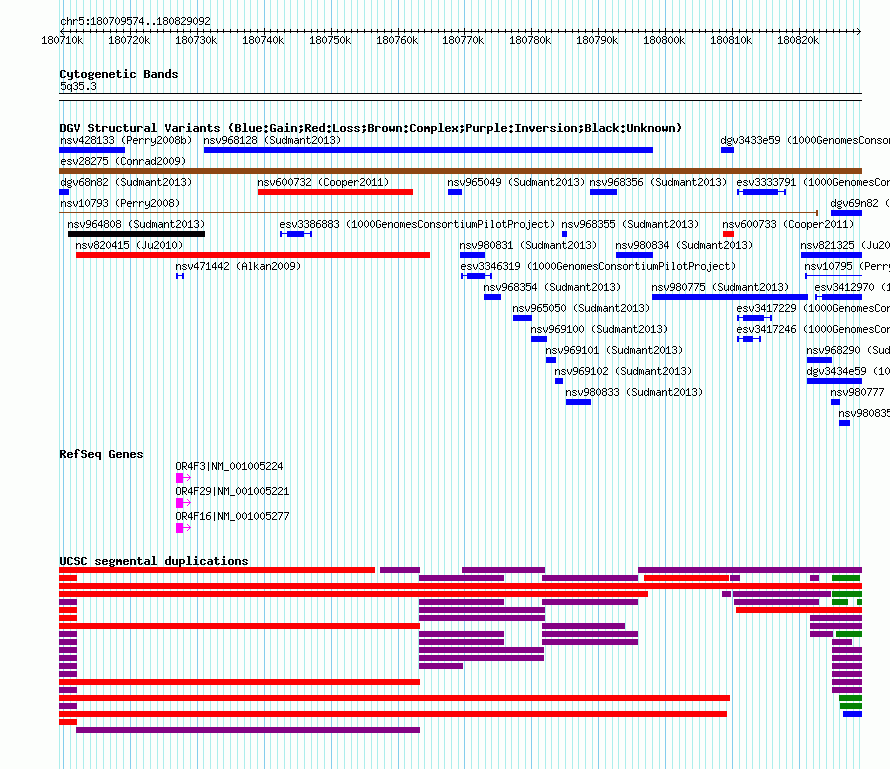The width and height of the screenshot is (890, 769).
Task: Open nsv471442 (Alkan2009) label
Action: pos(238,266)
